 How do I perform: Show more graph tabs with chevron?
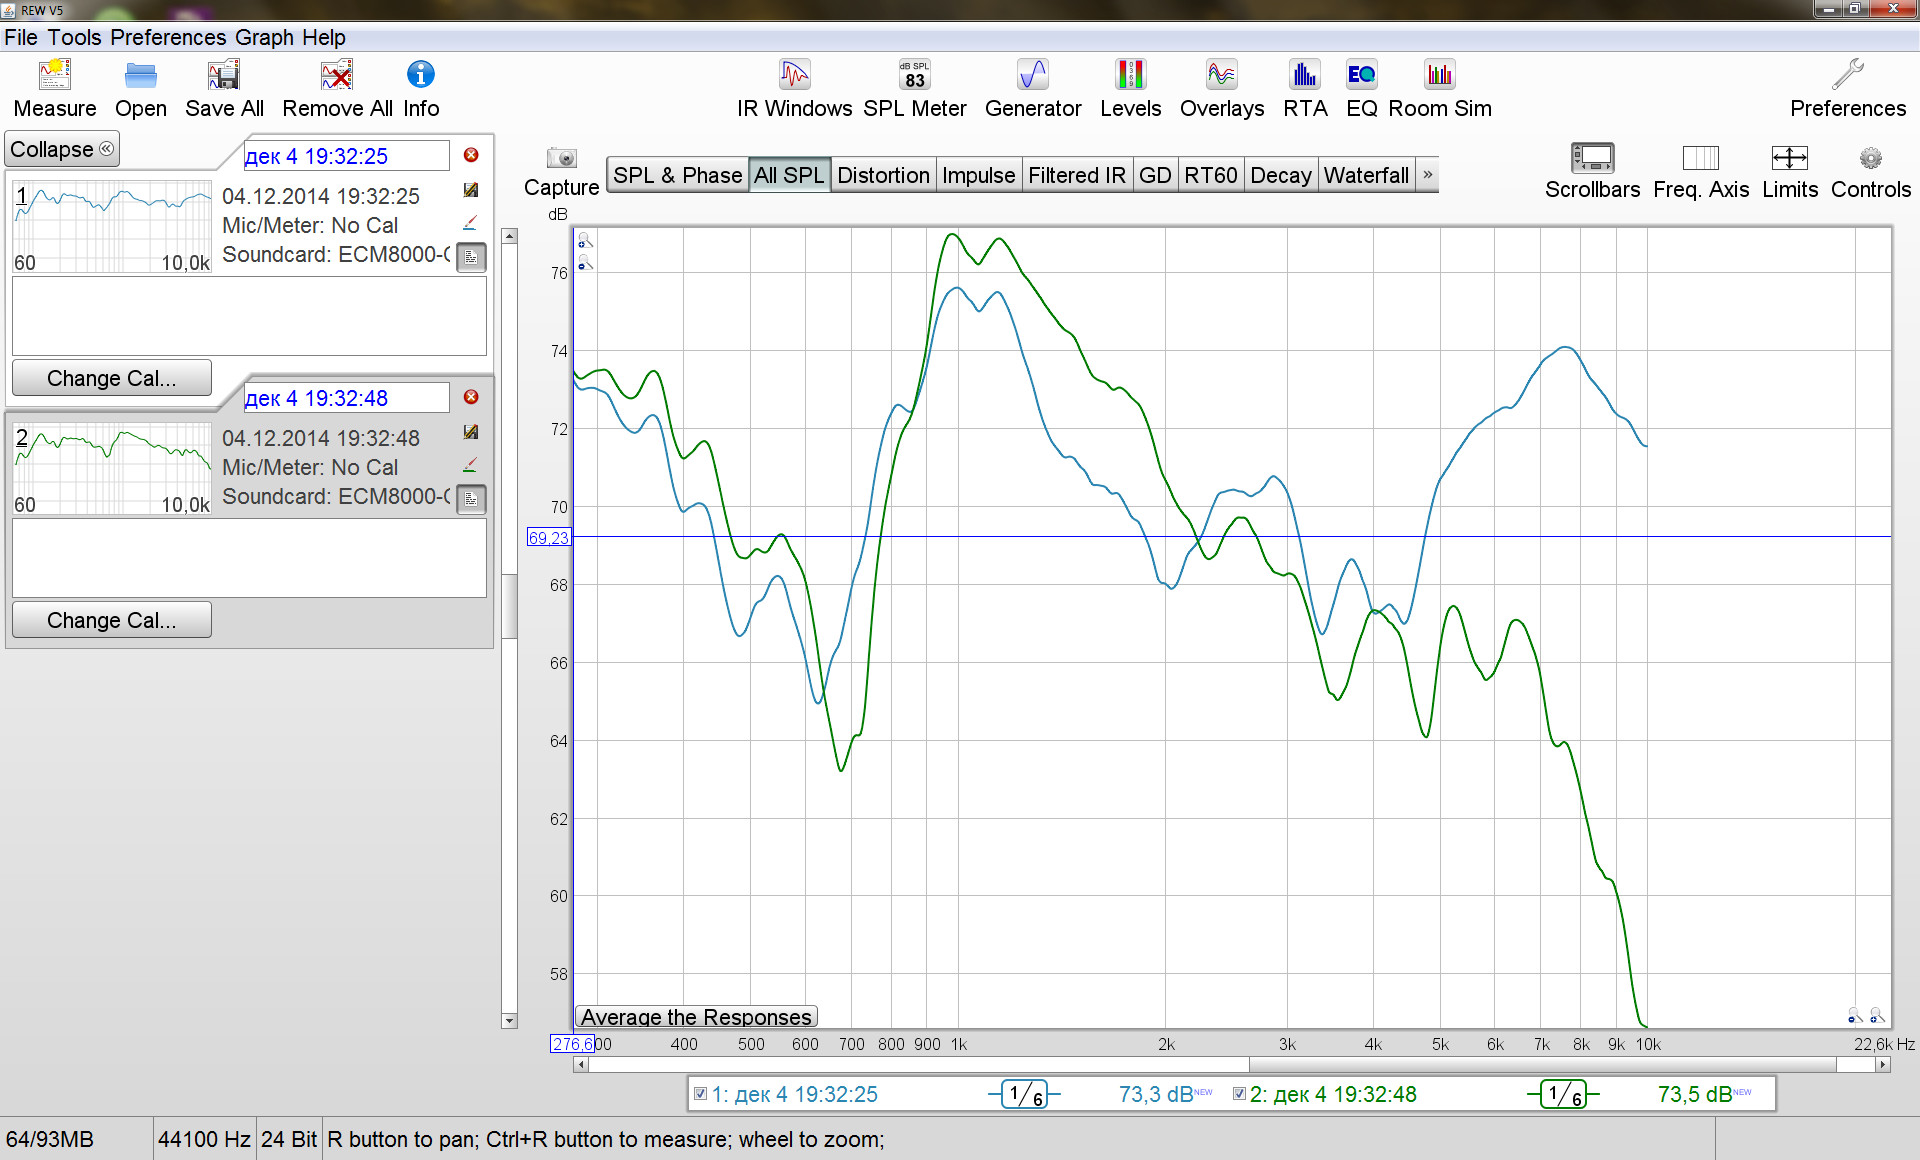coord(1428,175)
